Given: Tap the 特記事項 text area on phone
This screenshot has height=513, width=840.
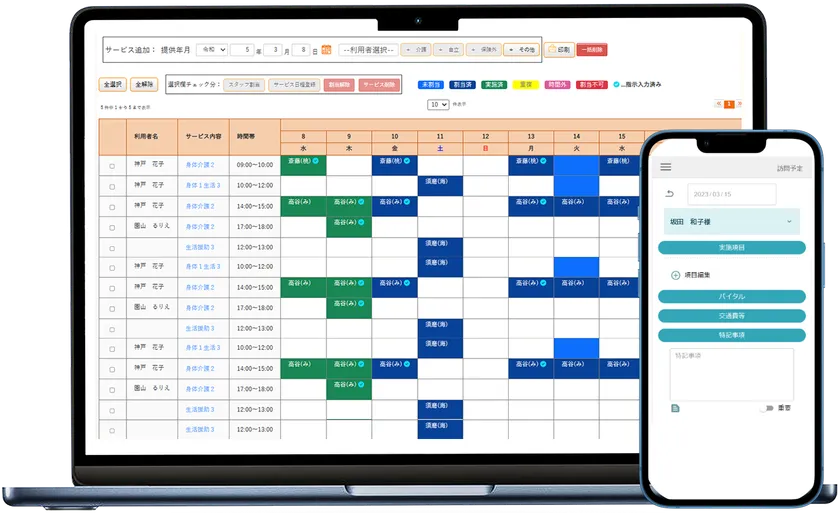Looking at the screenshot, I should 732,374.
